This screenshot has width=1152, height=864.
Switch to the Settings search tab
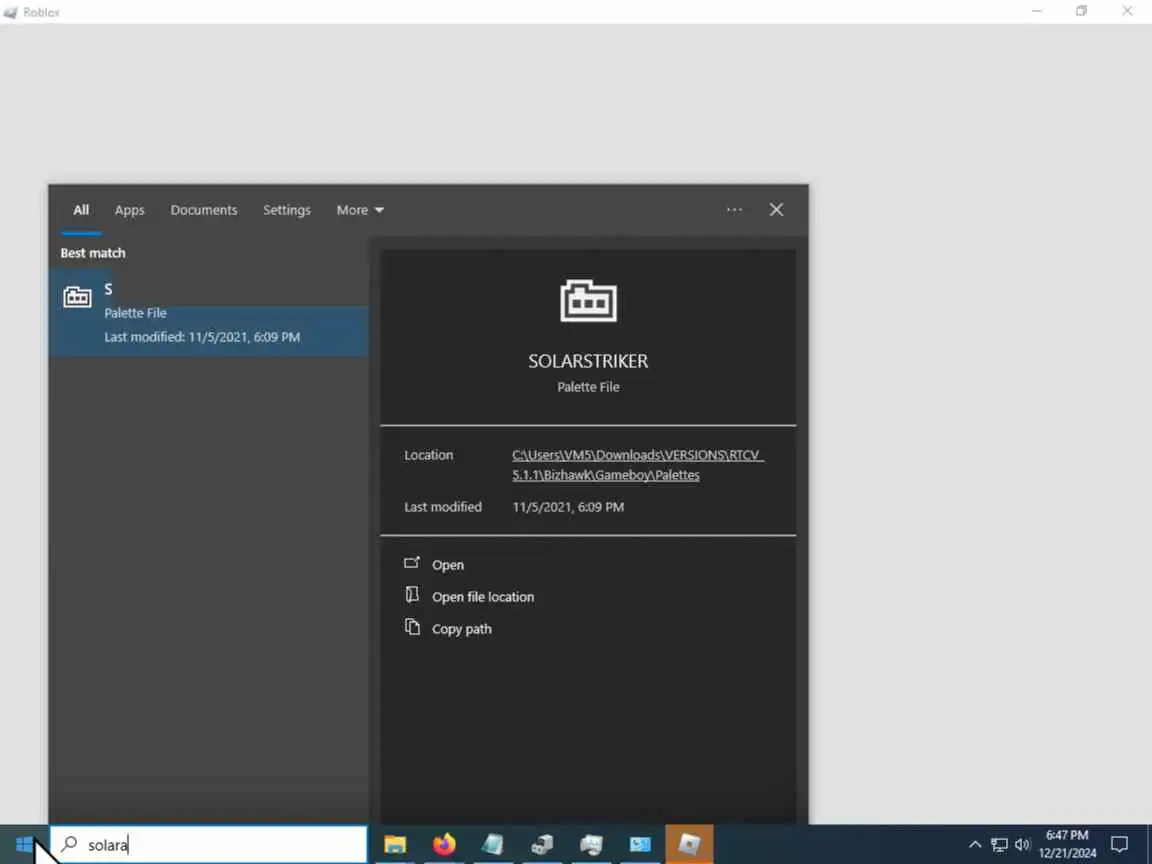coord(287,210)
